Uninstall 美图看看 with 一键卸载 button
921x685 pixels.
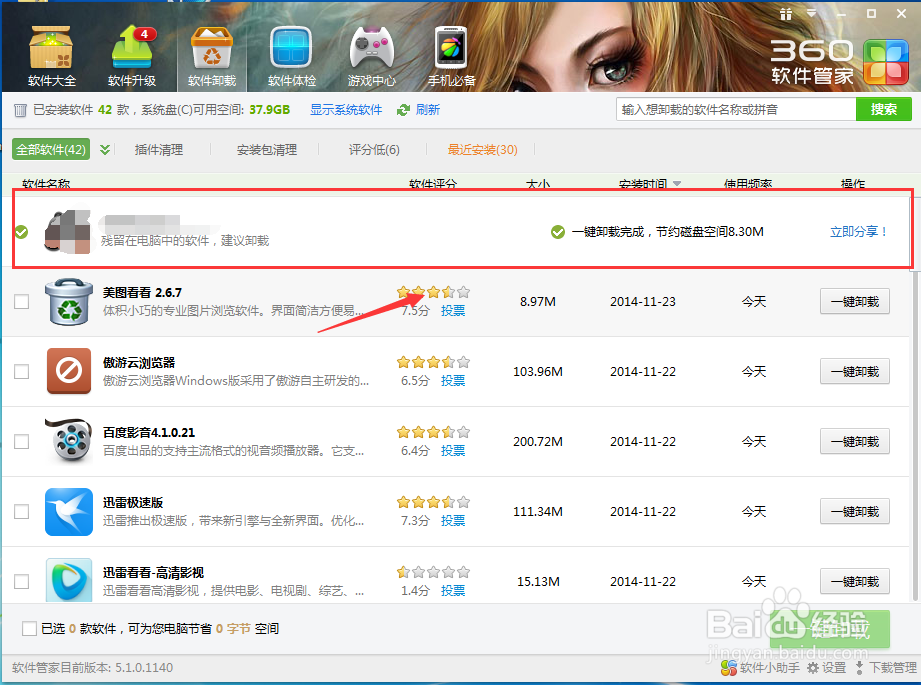pyautogui.click(x=855, y=301)
